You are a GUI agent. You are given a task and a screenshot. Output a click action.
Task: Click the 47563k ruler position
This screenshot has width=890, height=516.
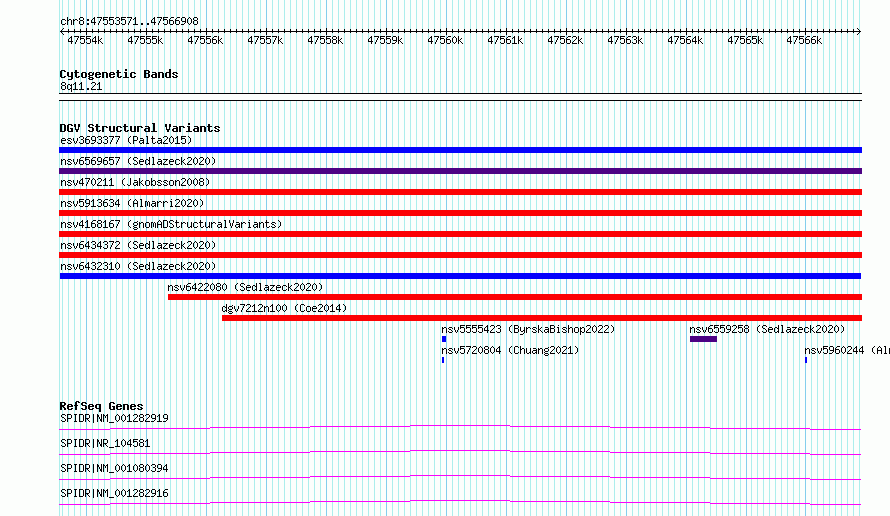coord(625,40)
